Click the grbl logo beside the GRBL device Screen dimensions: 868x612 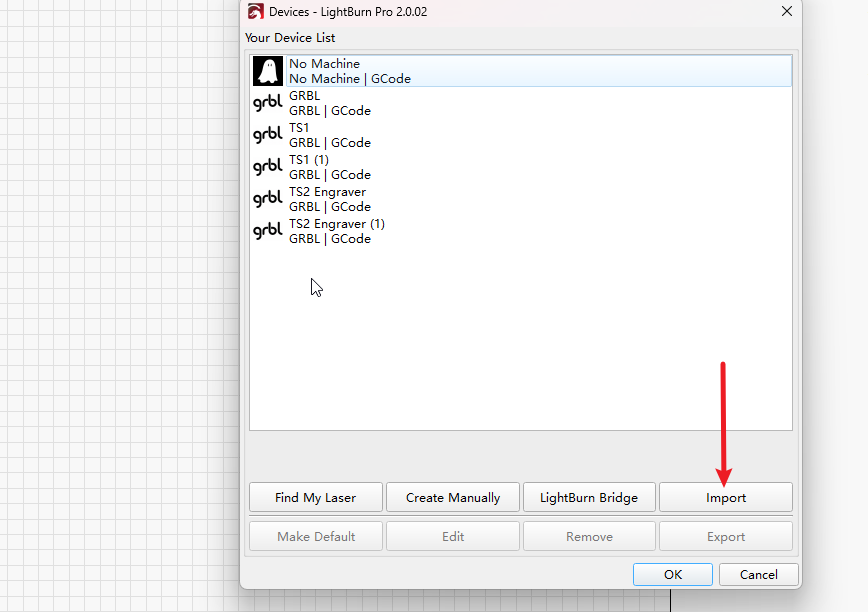pyautogui.click(x=267, y=103)
